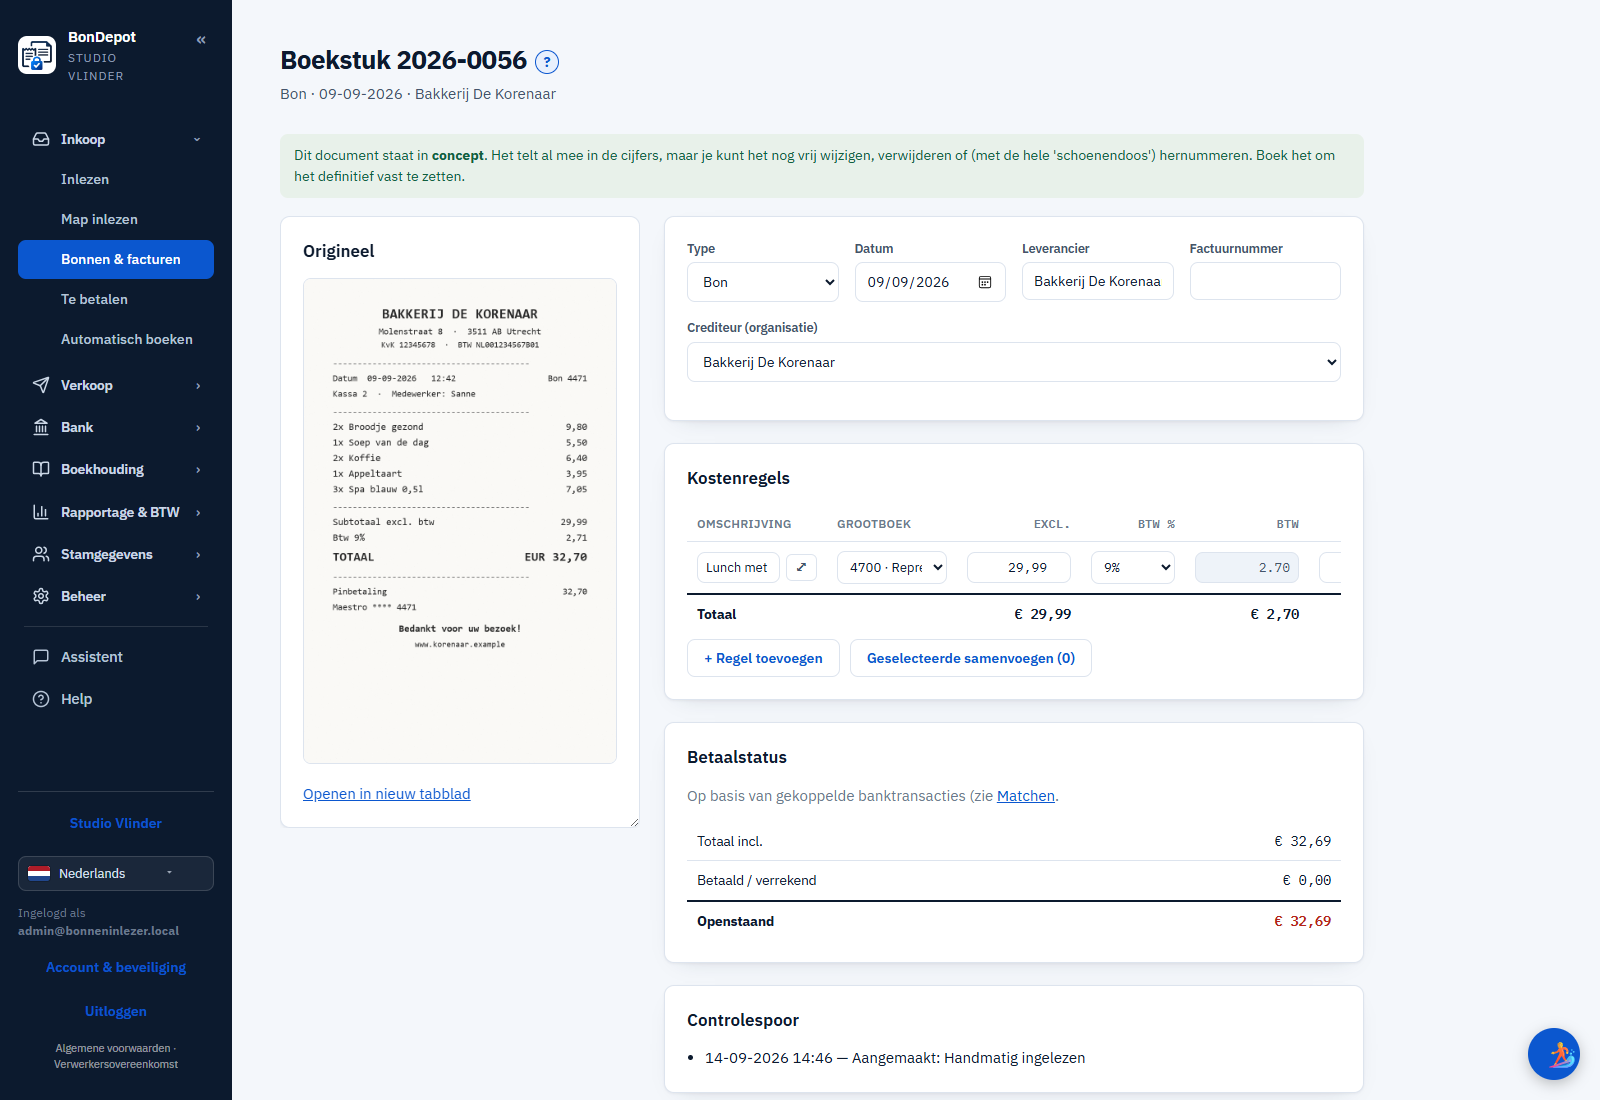Click the Beheer gear icon
Screen dimensions: 1600x1100
(x=41, y=596)
